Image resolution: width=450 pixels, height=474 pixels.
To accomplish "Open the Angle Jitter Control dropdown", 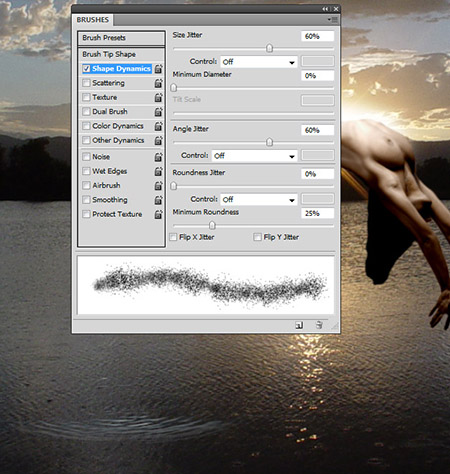I will pyautogui.click(x=254, y=156).
